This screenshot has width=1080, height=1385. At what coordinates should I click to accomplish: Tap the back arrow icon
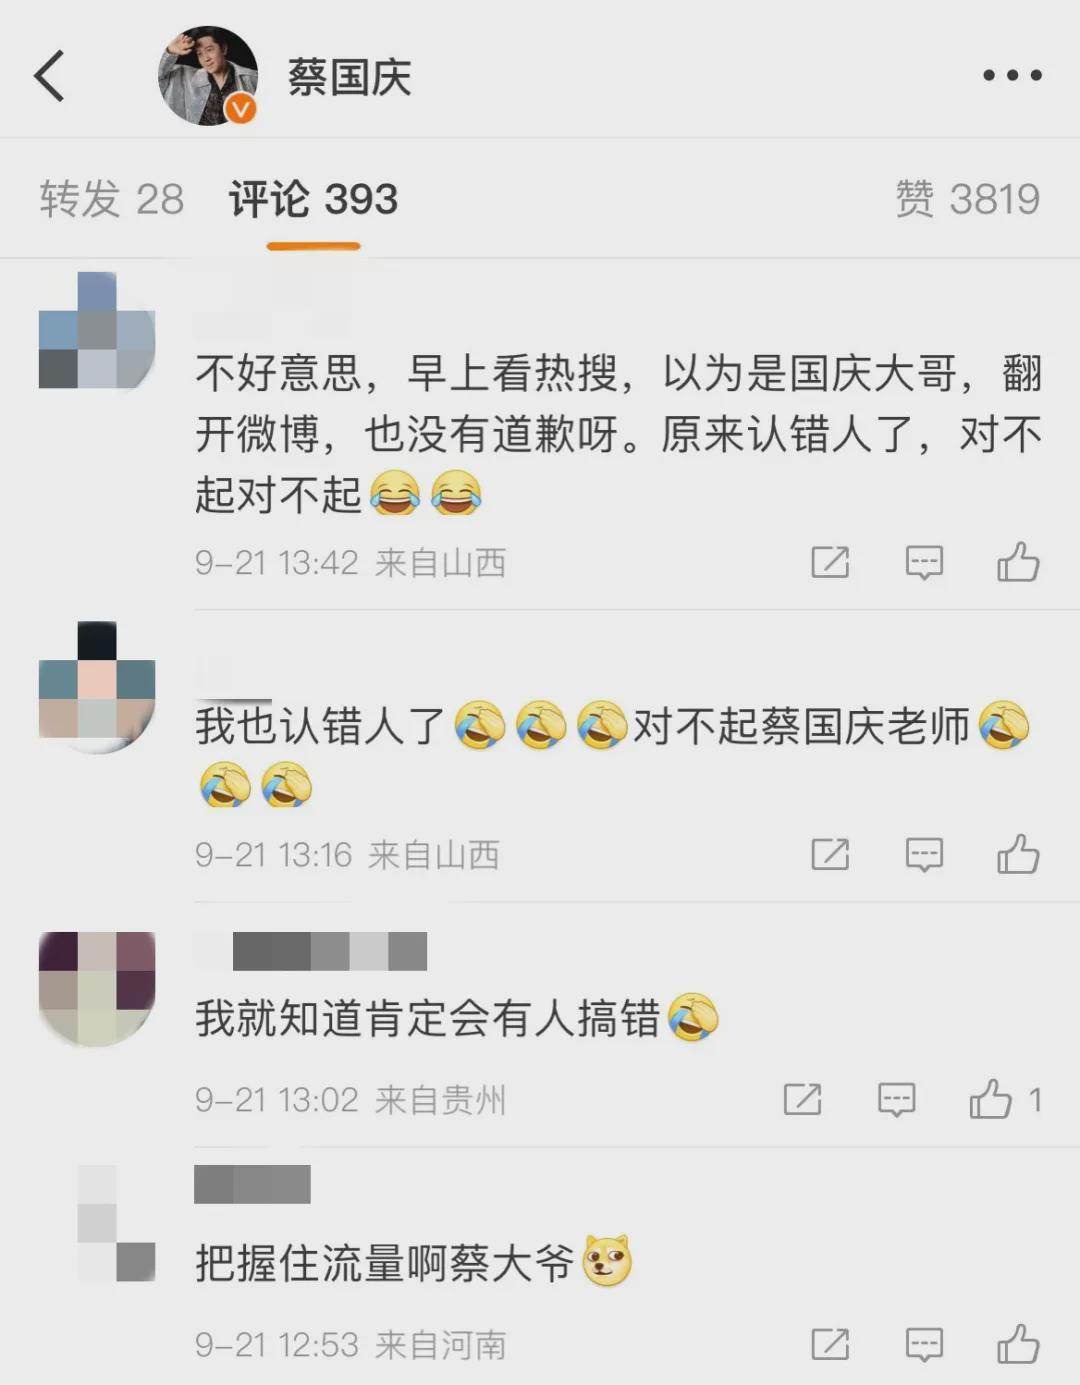point(49,76)
